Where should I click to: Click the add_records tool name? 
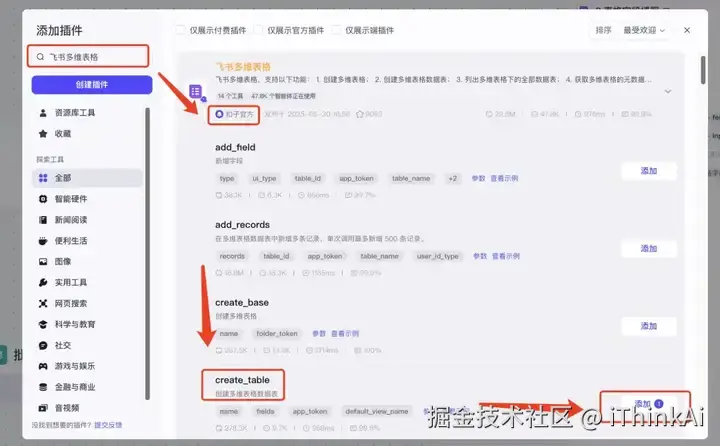(x=242, y=225)
